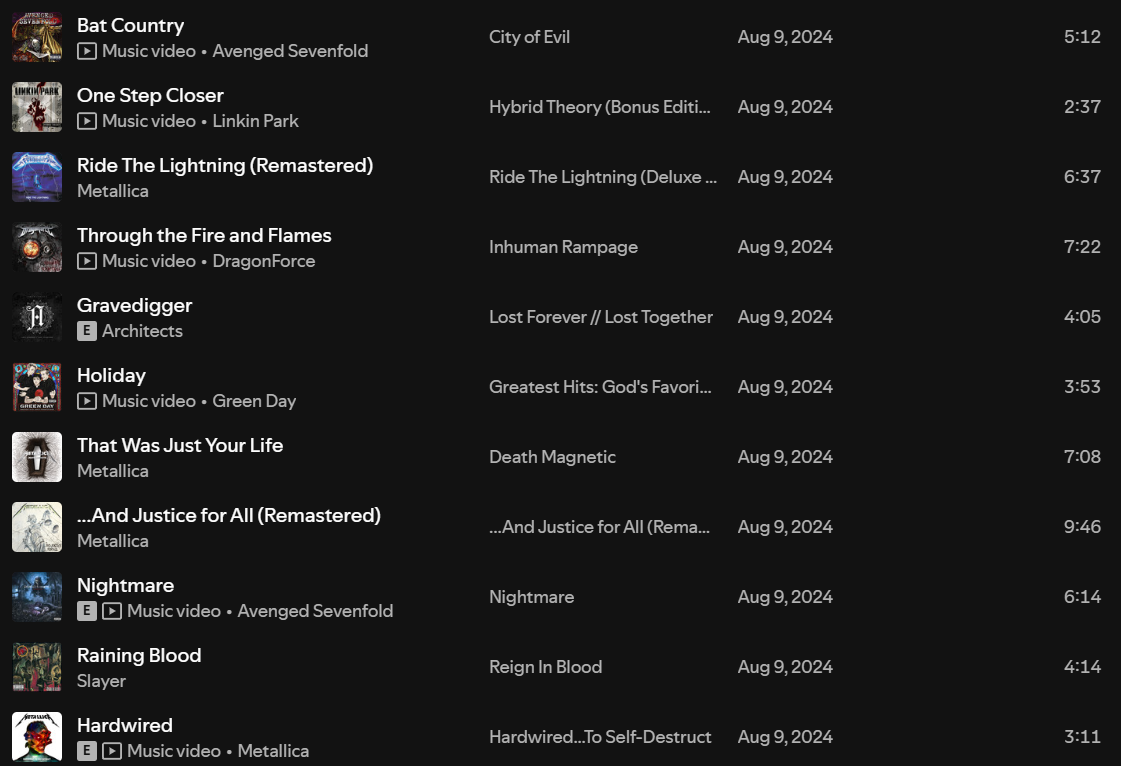The width and height of the screenshot is (1121, 766).
Task: Click the Raining Blood song title
Action: coord(139,655)
